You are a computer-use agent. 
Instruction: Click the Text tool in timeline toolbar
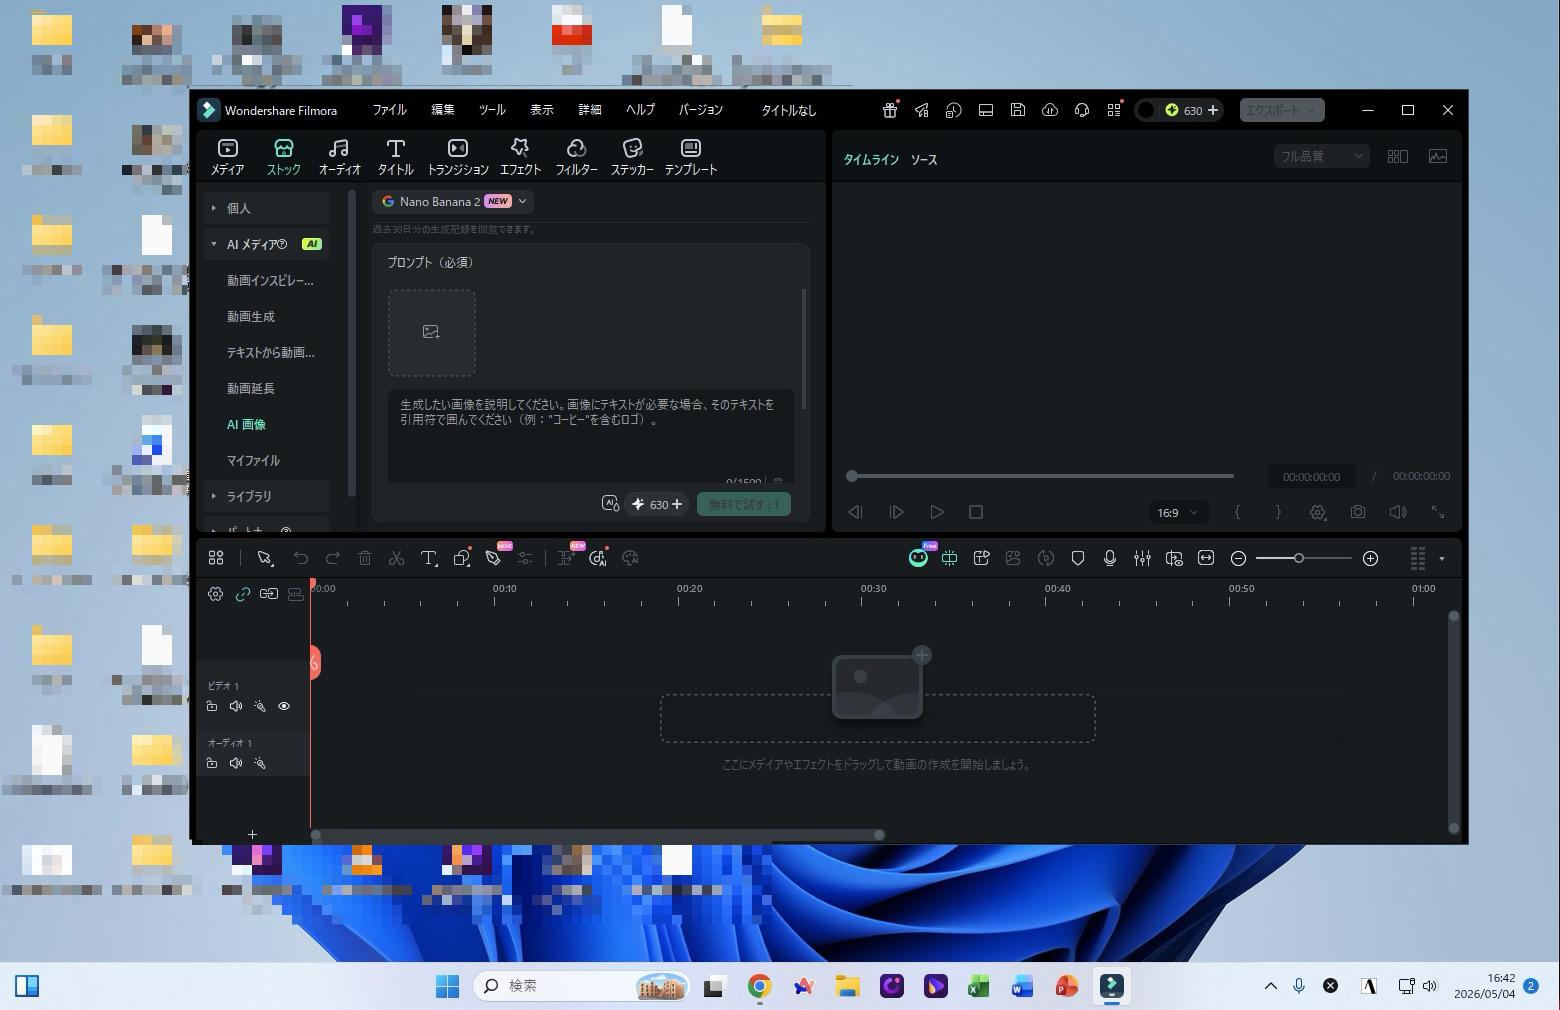(429, 558)
